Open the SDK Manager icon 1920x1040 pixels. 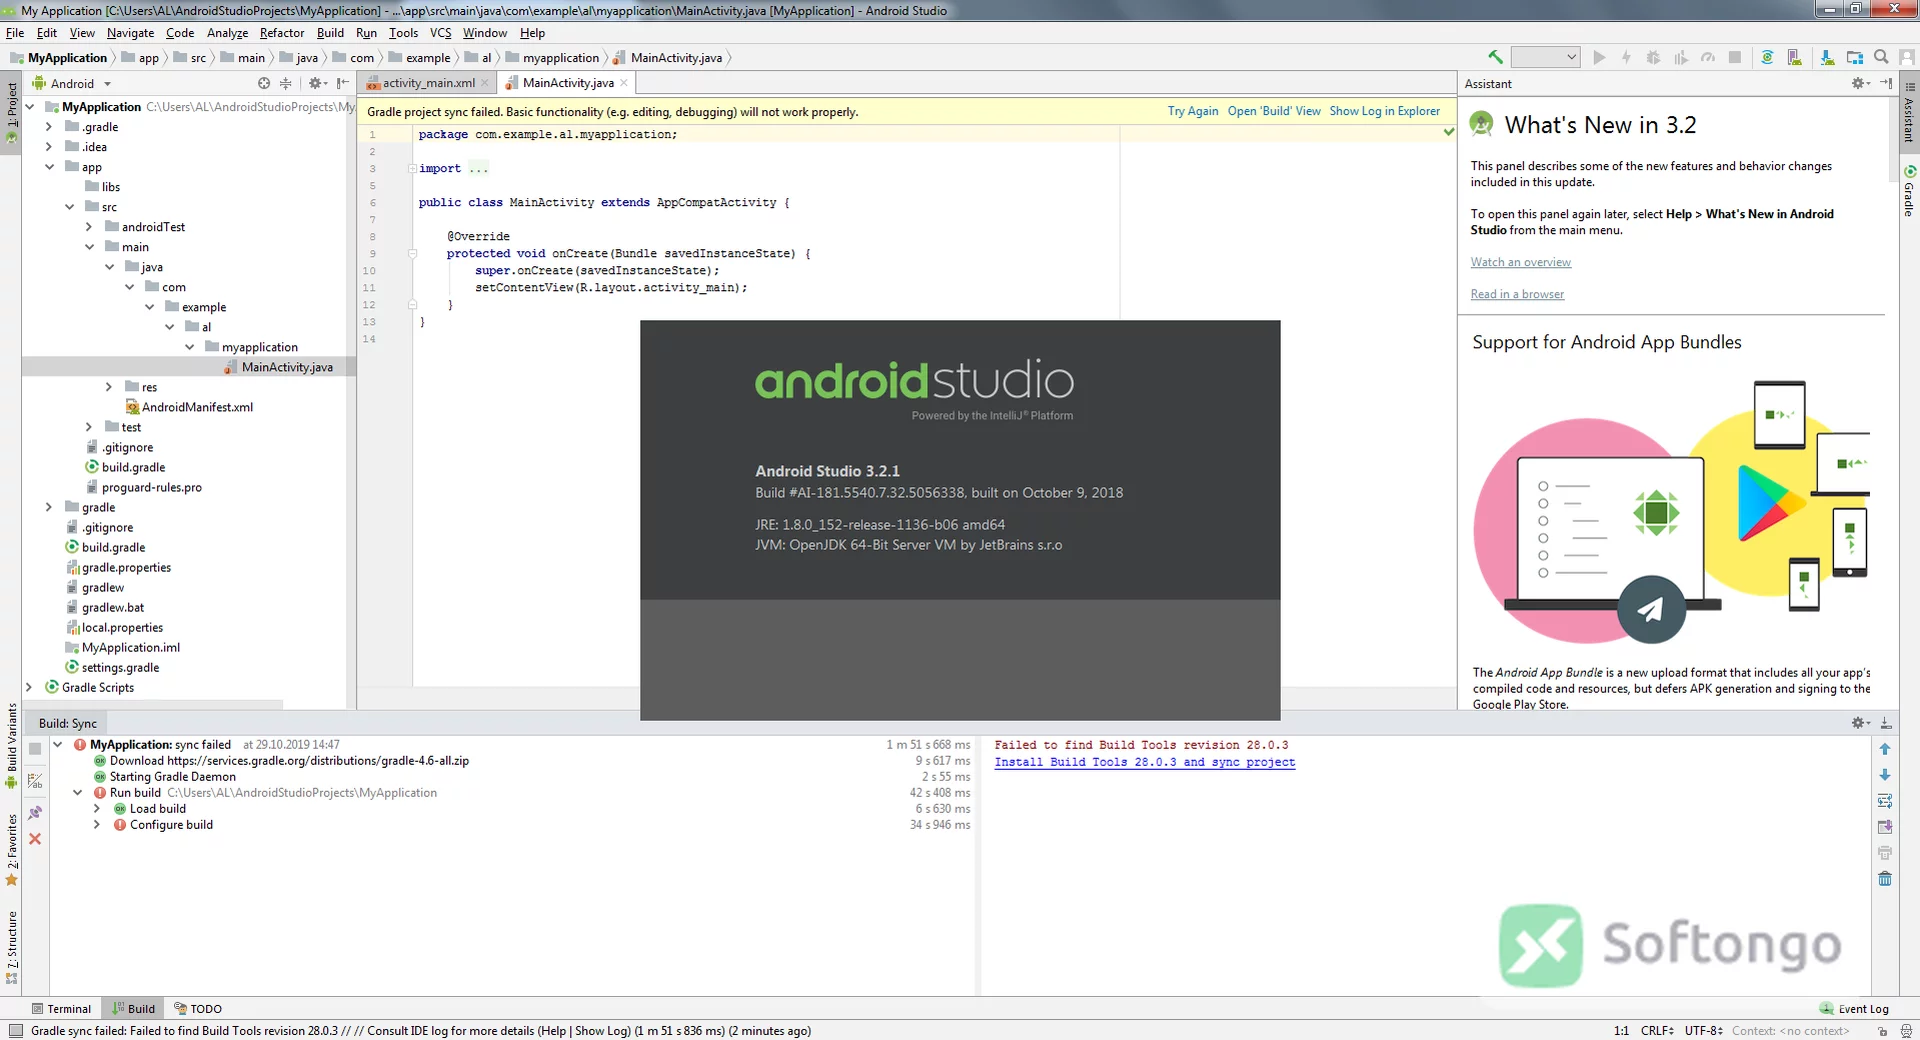point(1827,57)
